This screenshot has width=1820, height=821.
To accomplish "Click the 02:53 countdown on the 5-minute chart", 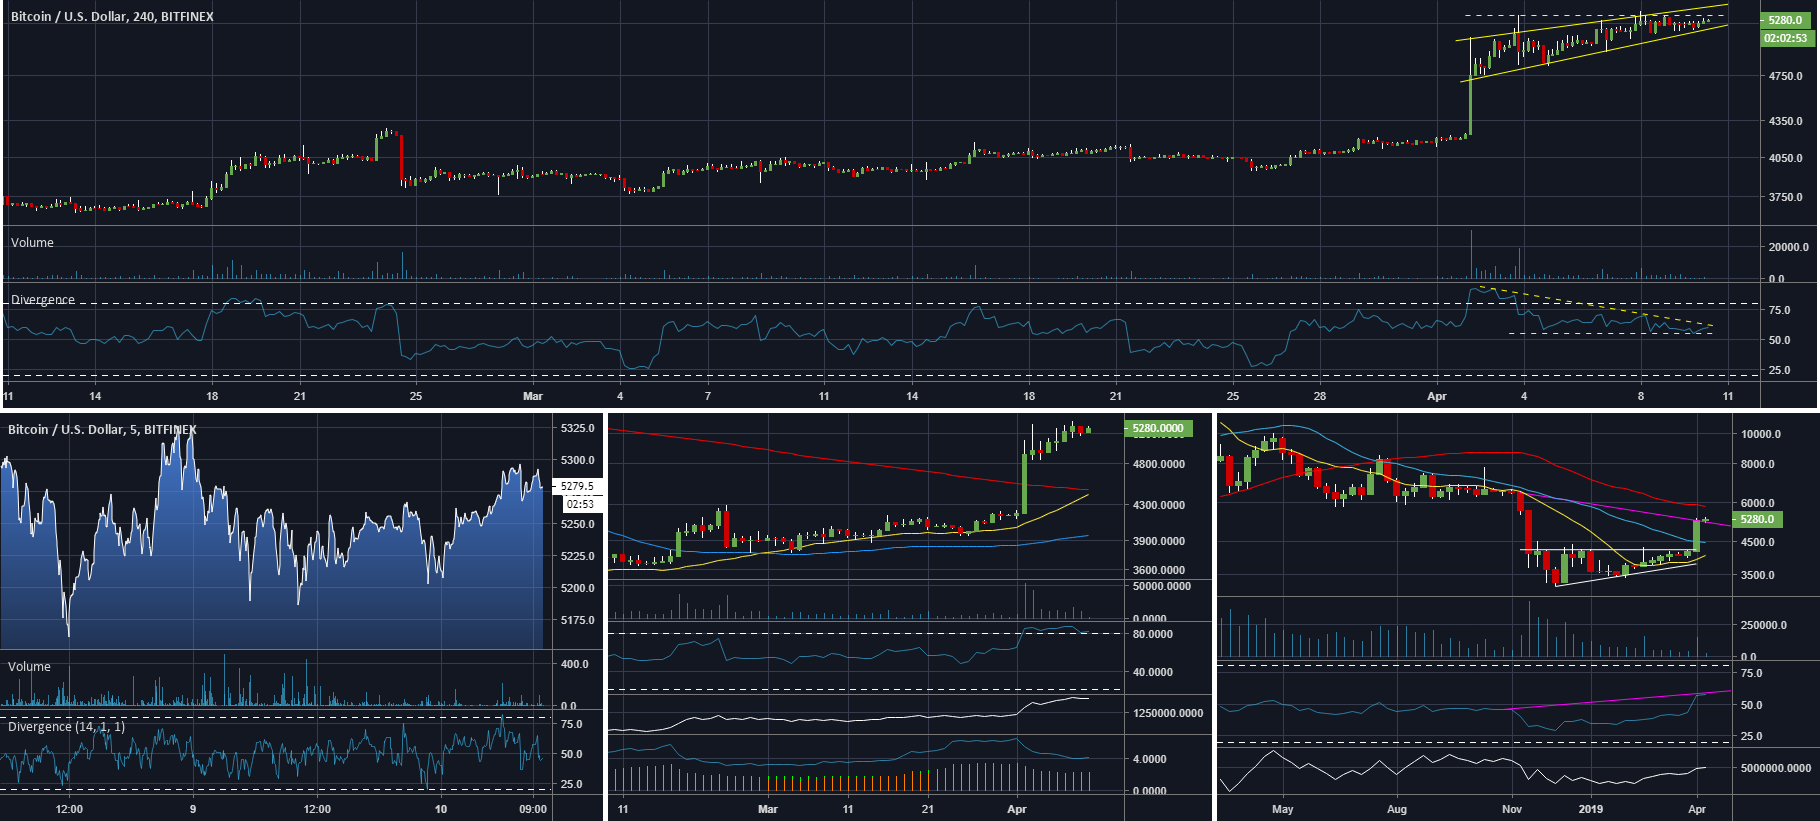I will (x=580, y=504).
